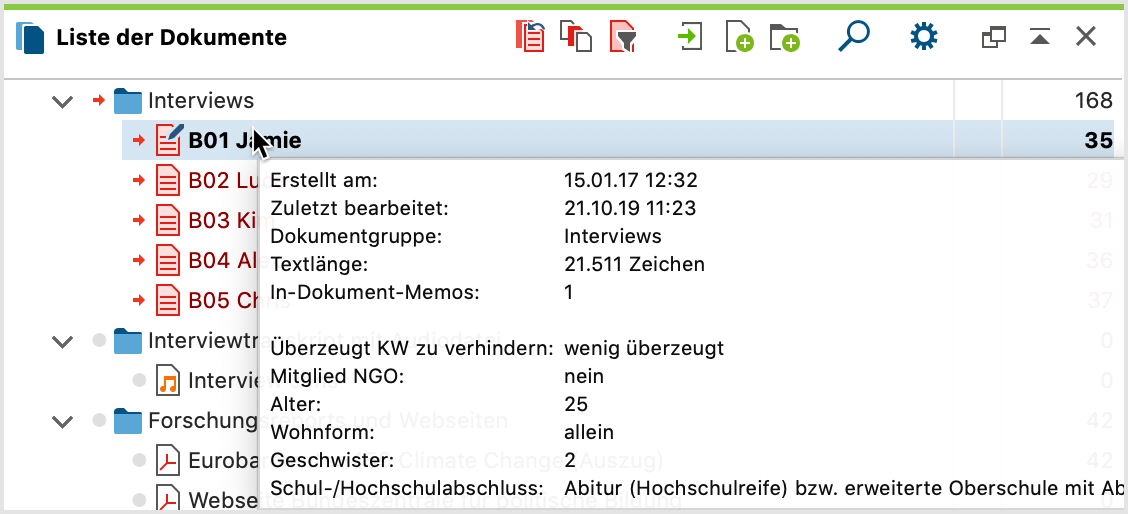Activate the audio Interview document grey dot

tap(140, 380)
